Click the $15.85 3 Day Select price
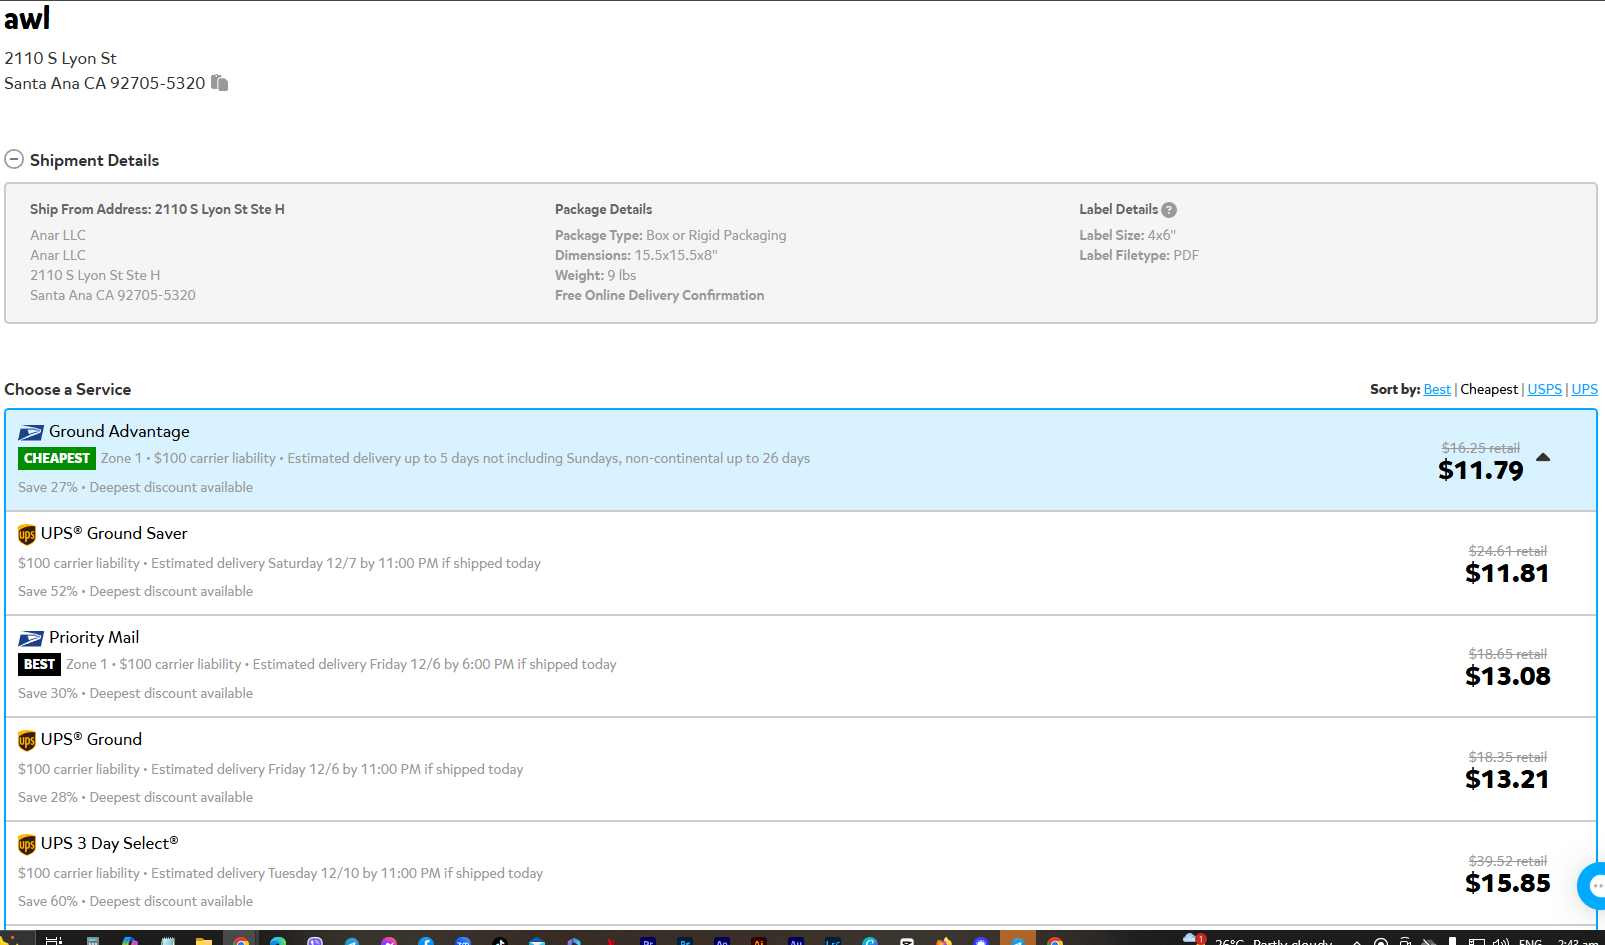This screenshot has width=1605, height=945. pos(1507,883)
